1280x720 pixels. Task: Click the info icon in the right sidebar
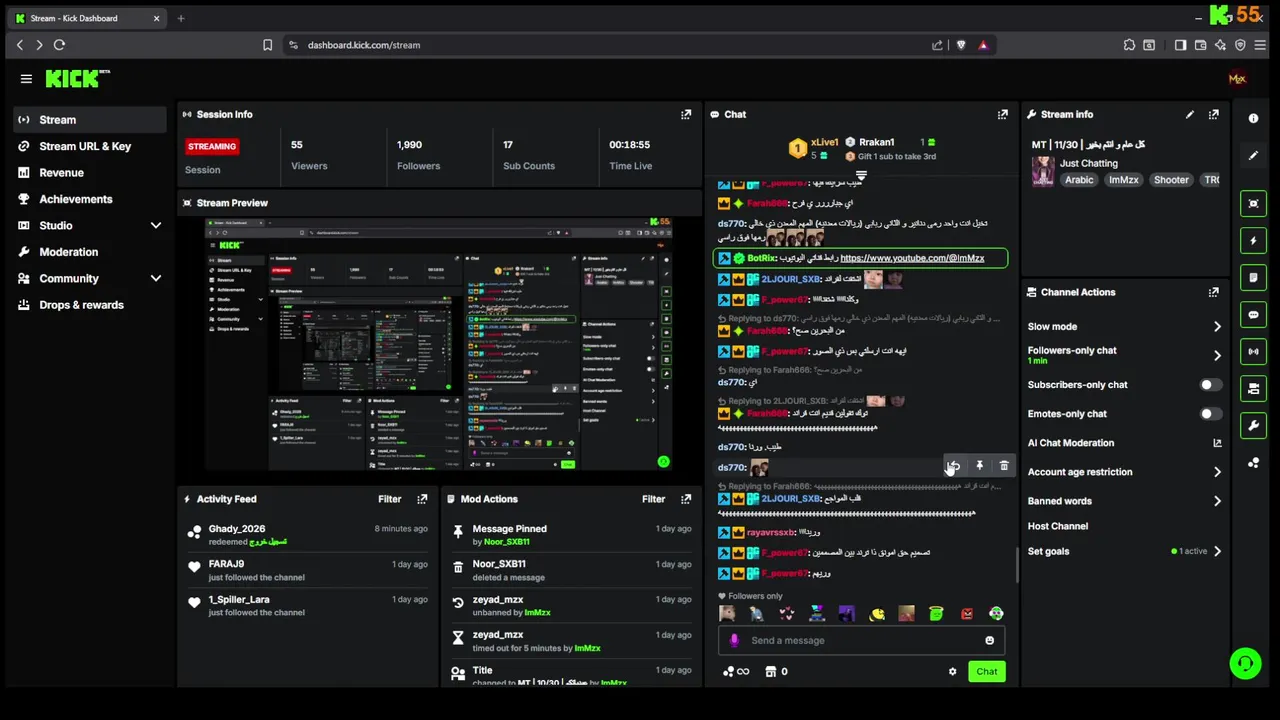[1253, 118]
